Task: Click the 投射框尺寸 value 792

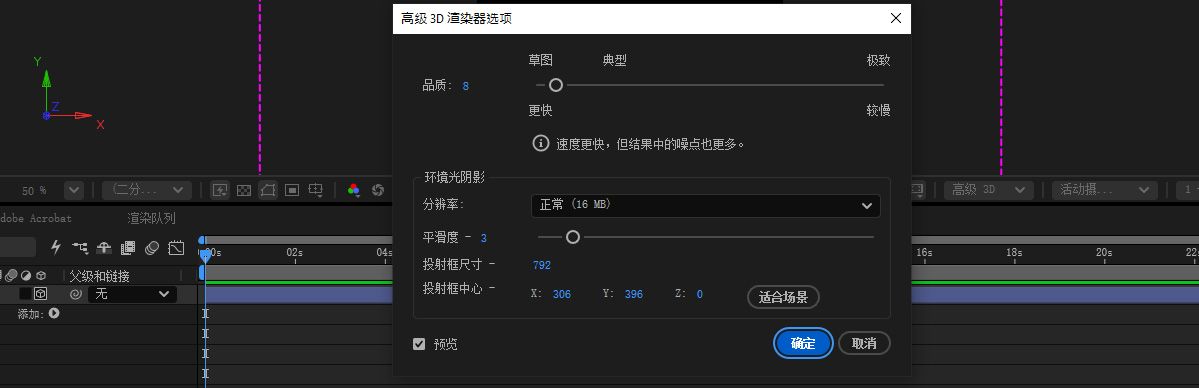Action: point(541,265)
